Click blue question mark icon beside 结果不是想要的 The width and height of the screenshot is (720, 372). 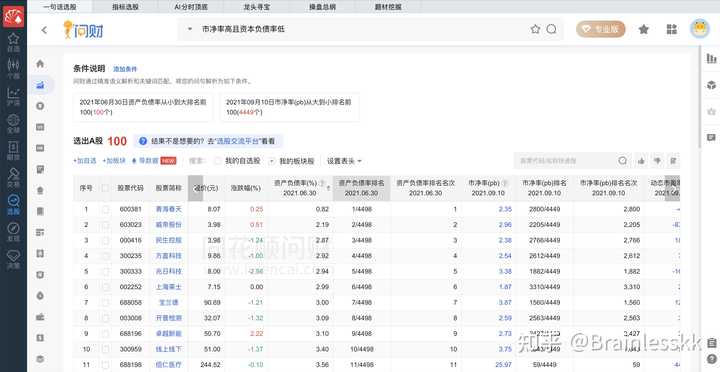(143, 141)
